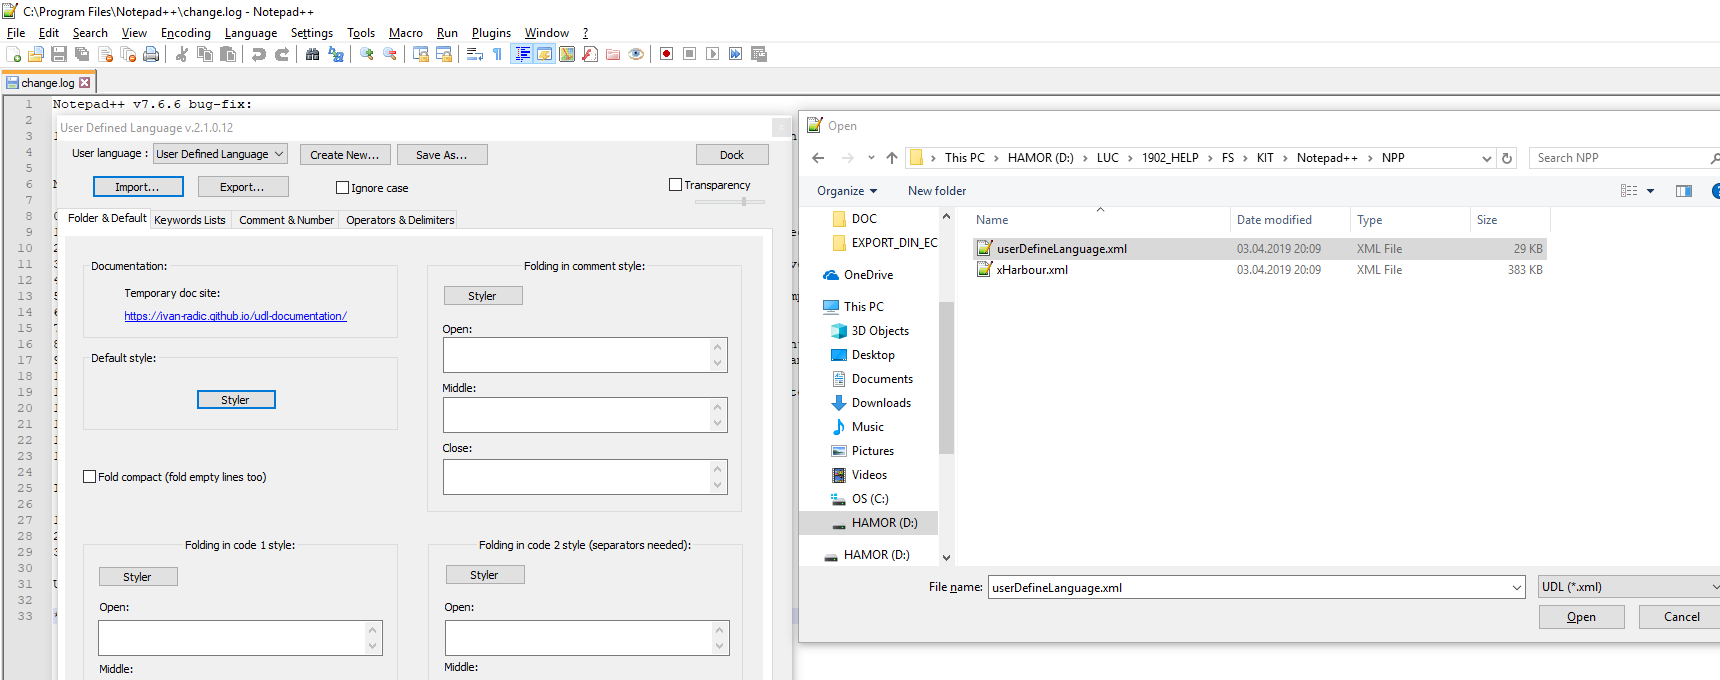Open the Plugins menu
The height and width of the screenshot is (680, 1720).
click(x=491, y=33)
